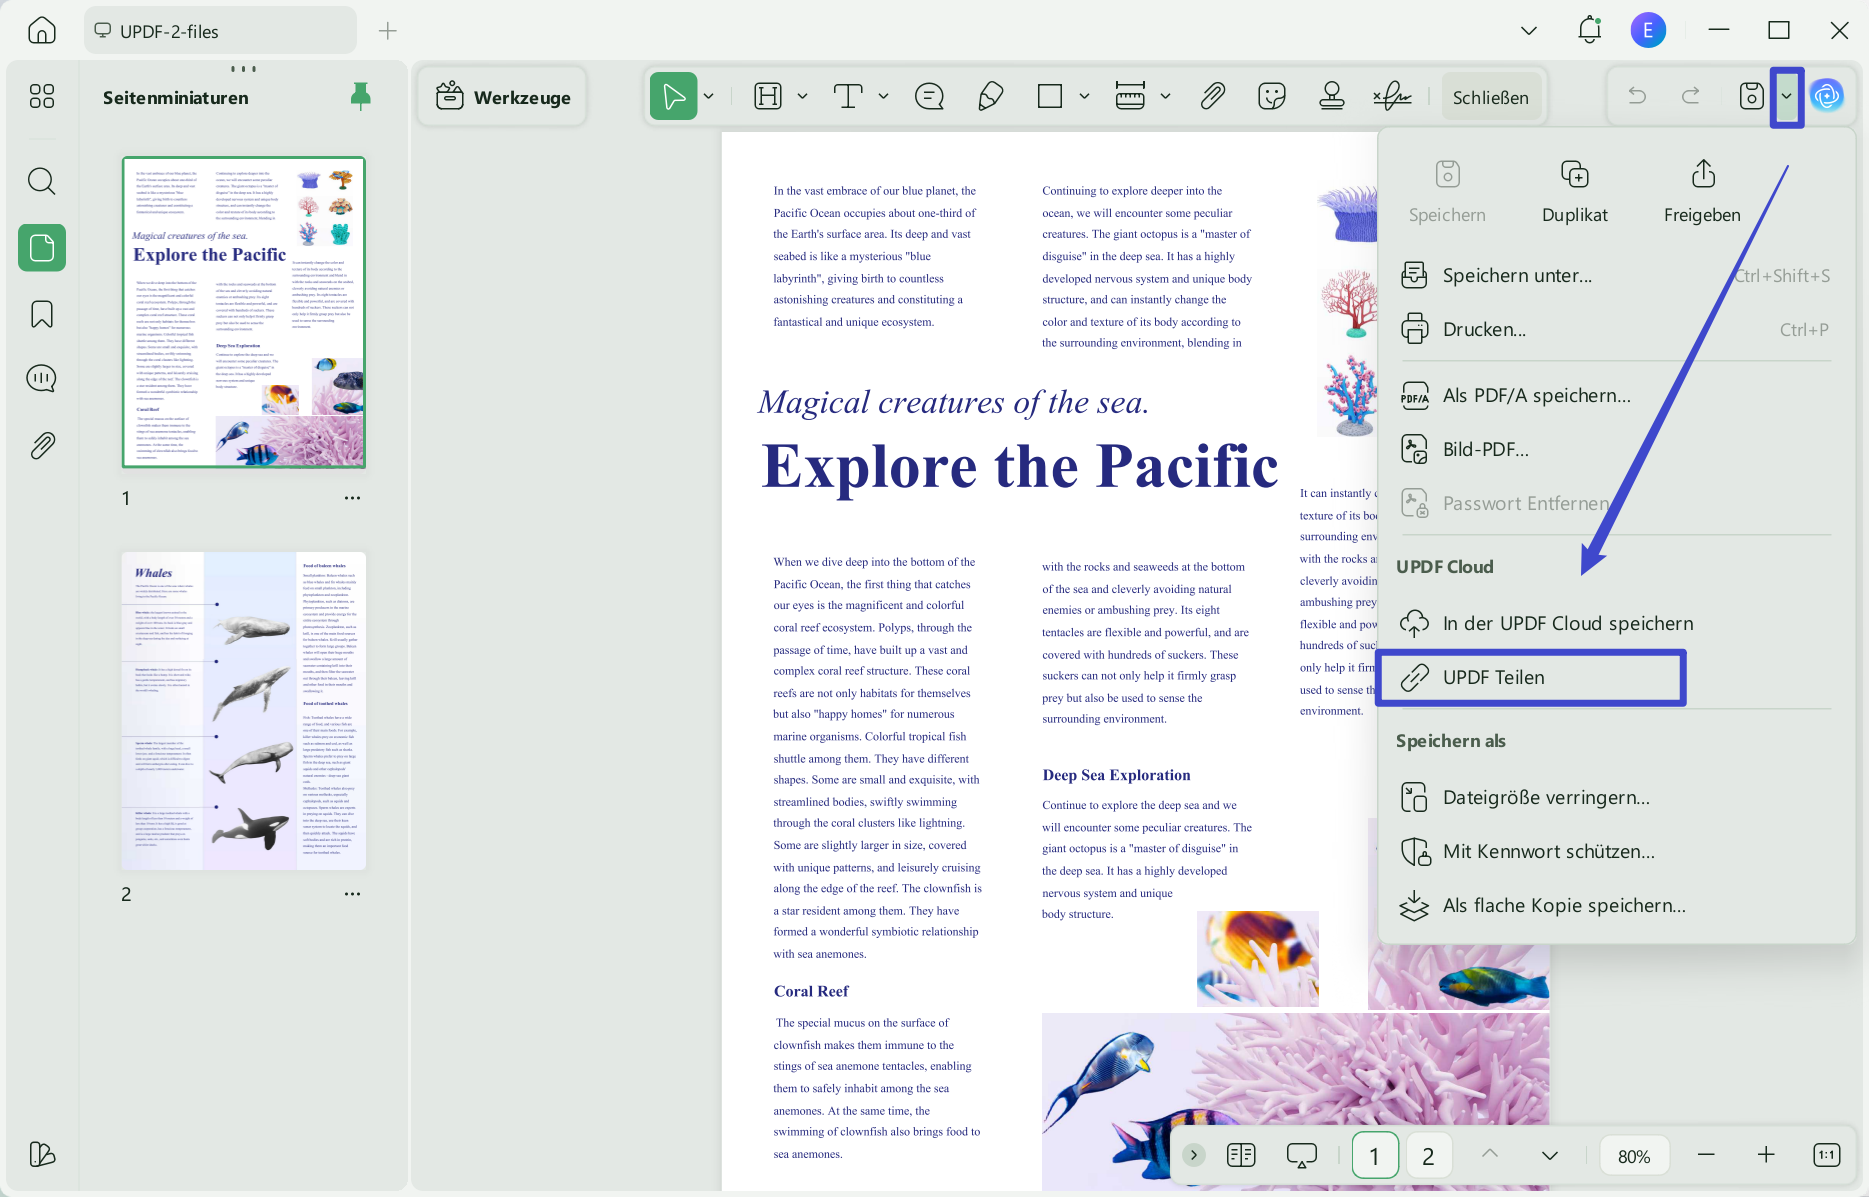Screen dimensions: 1869x1197
Task: Redo the last action
Action: coord(1691,96)
